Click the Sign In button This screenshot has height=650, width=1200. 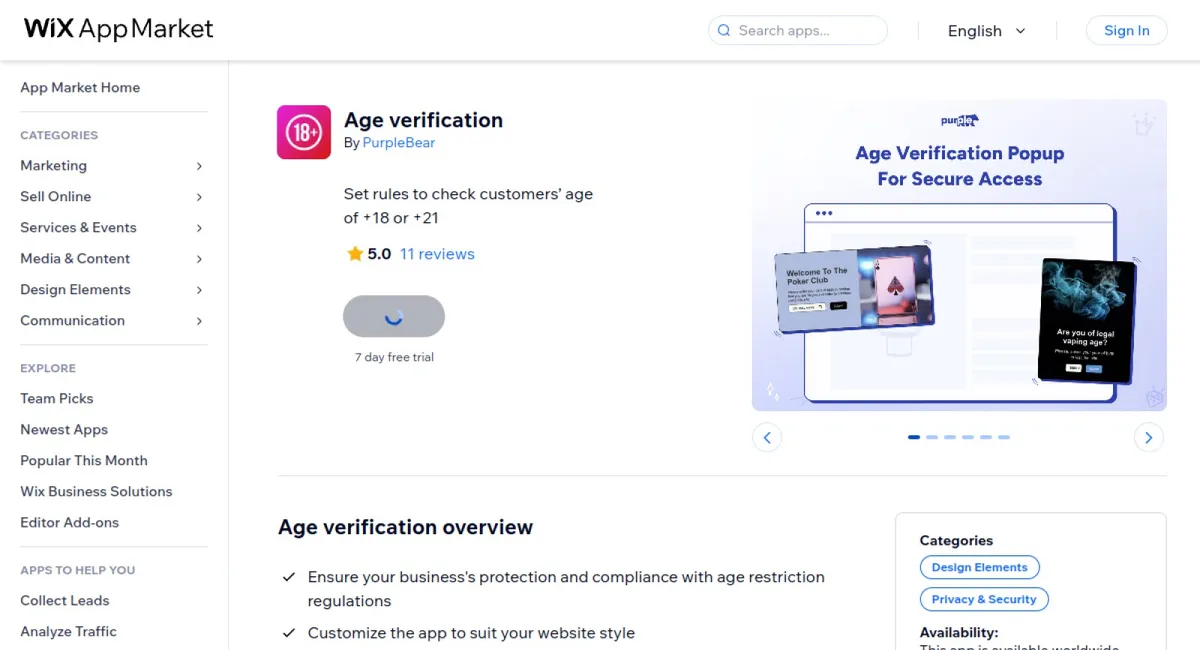coord(1126,30)
